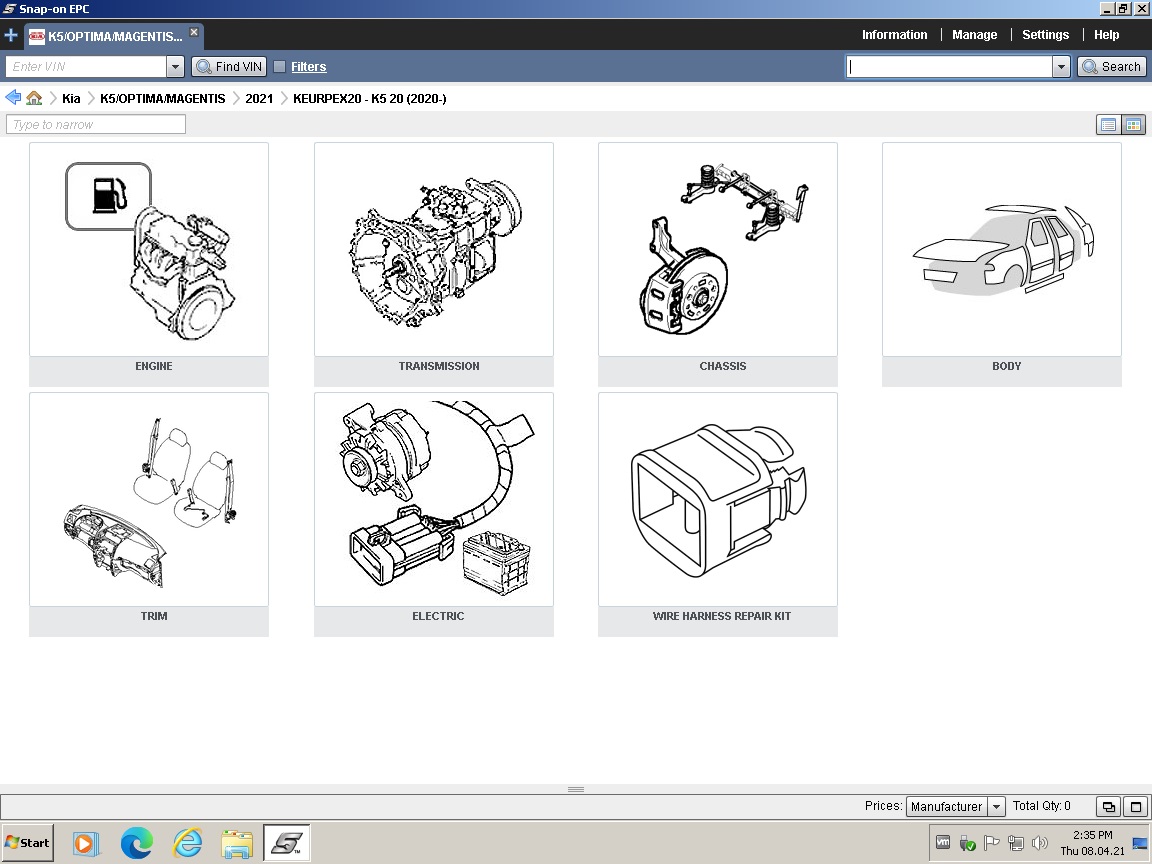Open File Explorer from the taskbar

[x=237, y=844]
